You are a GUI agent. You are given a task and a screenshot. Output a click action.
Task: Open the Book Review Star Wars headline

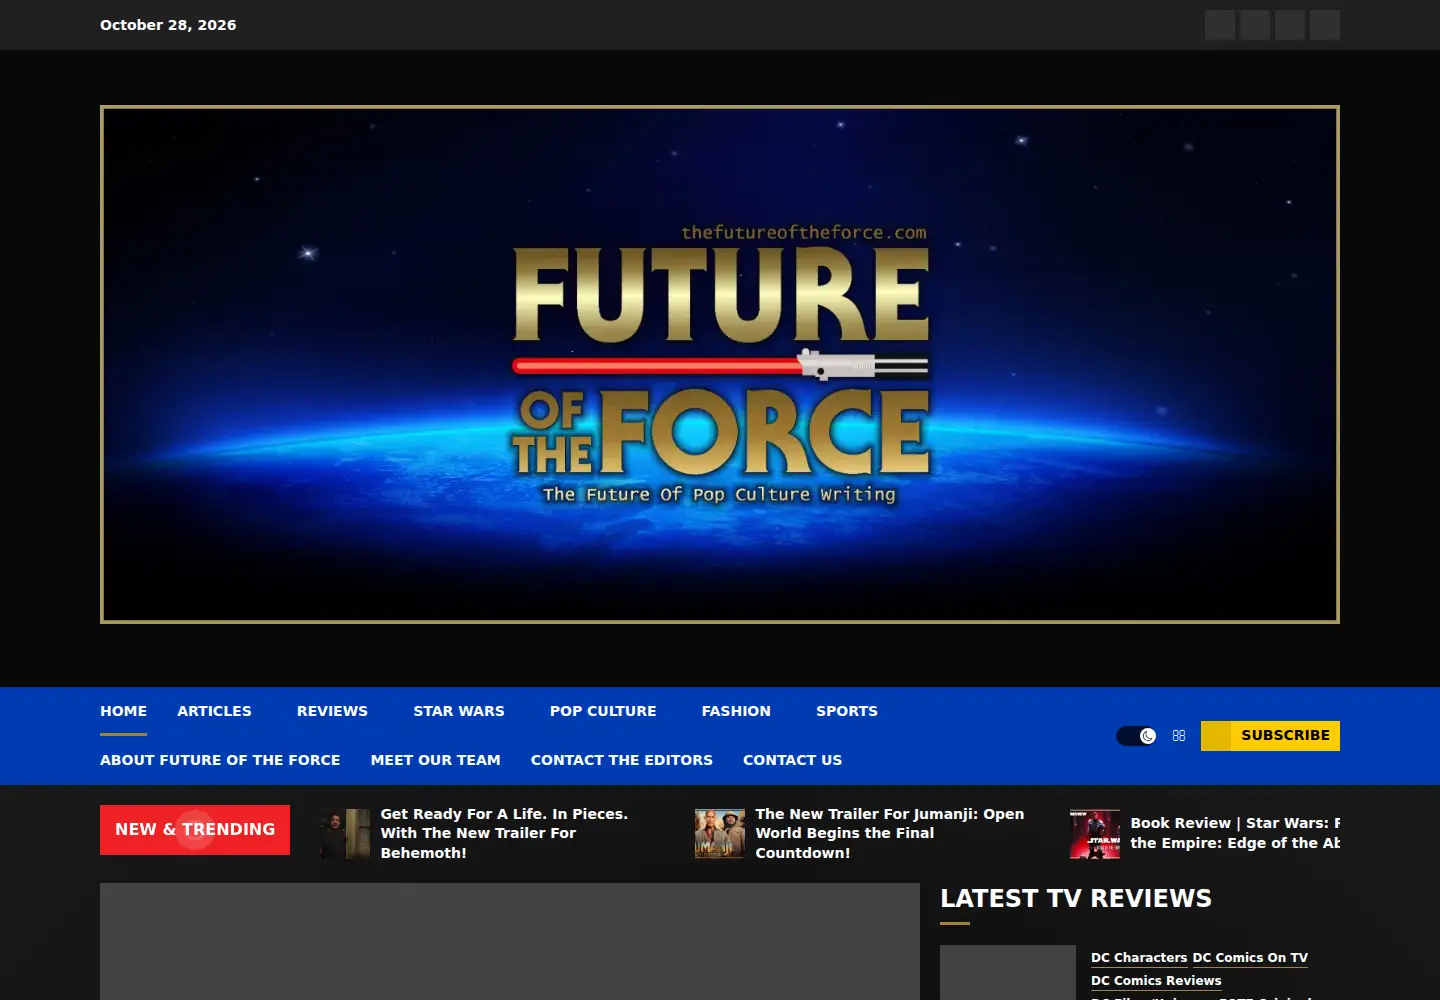click(1235, 833)
